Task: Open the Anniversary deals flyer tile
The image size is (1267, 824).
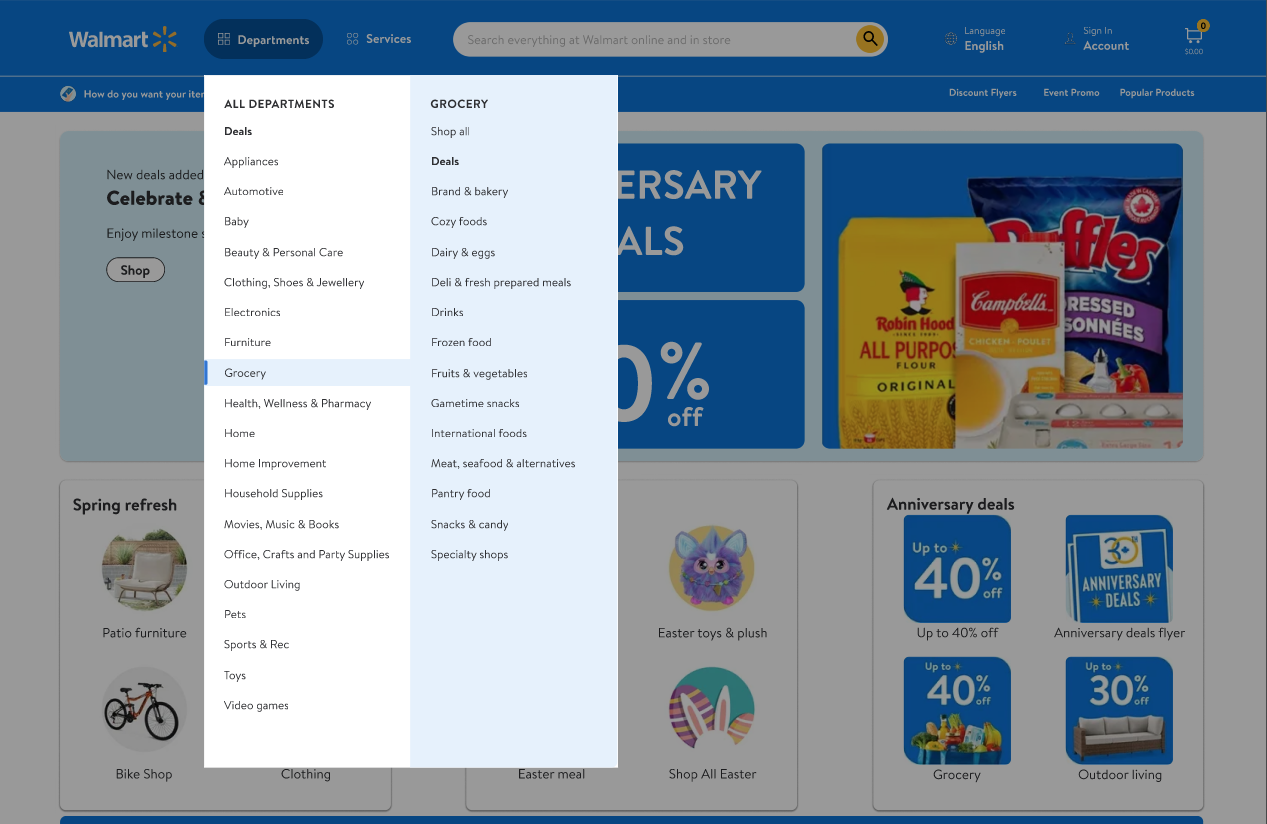Action: tap(1119, 569)
